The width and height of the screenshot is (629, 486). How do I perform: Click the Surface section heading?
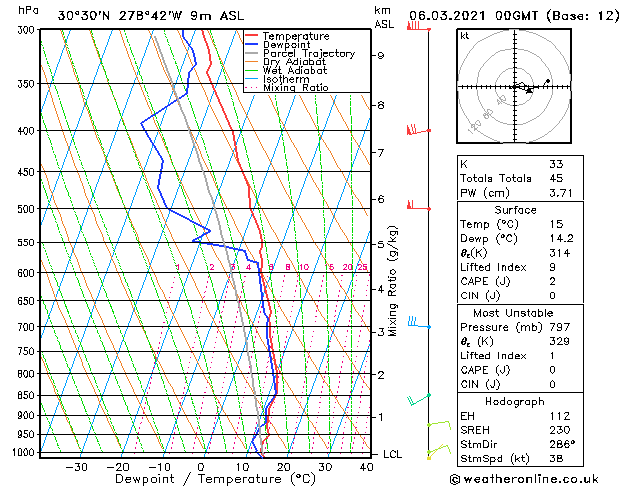(515, 210)
